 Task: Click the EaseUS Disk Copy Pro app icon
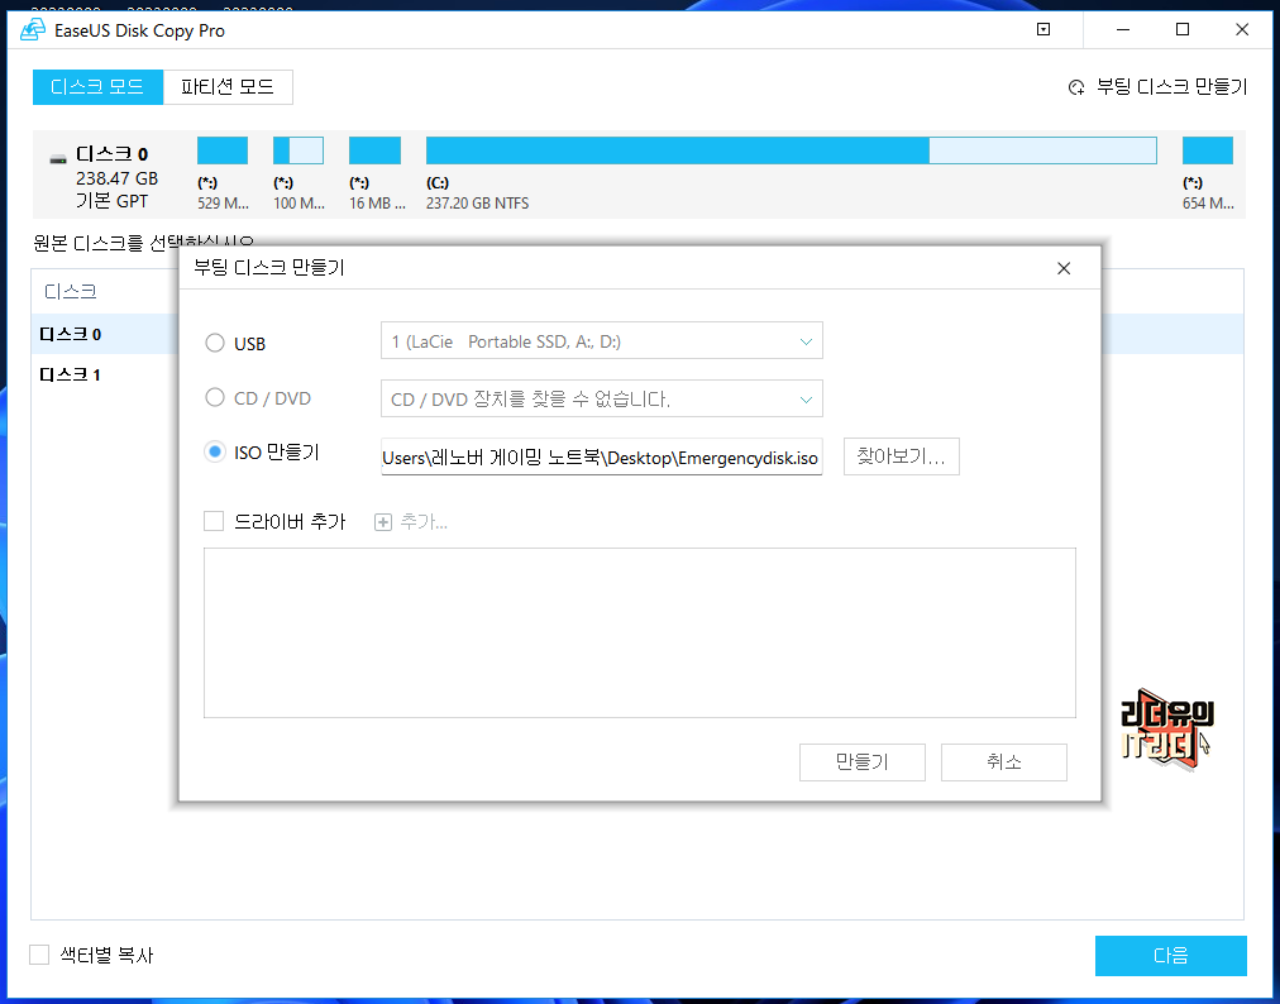pos(32,30)
